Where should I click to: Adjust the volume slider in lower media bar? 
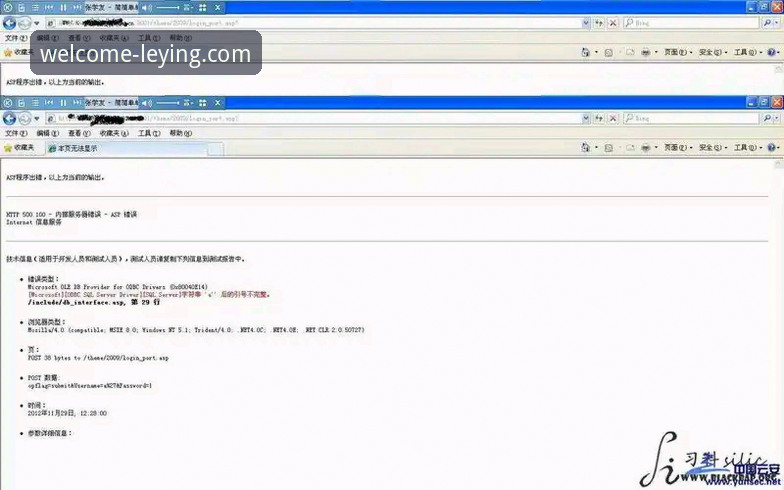tap(168, 103)
